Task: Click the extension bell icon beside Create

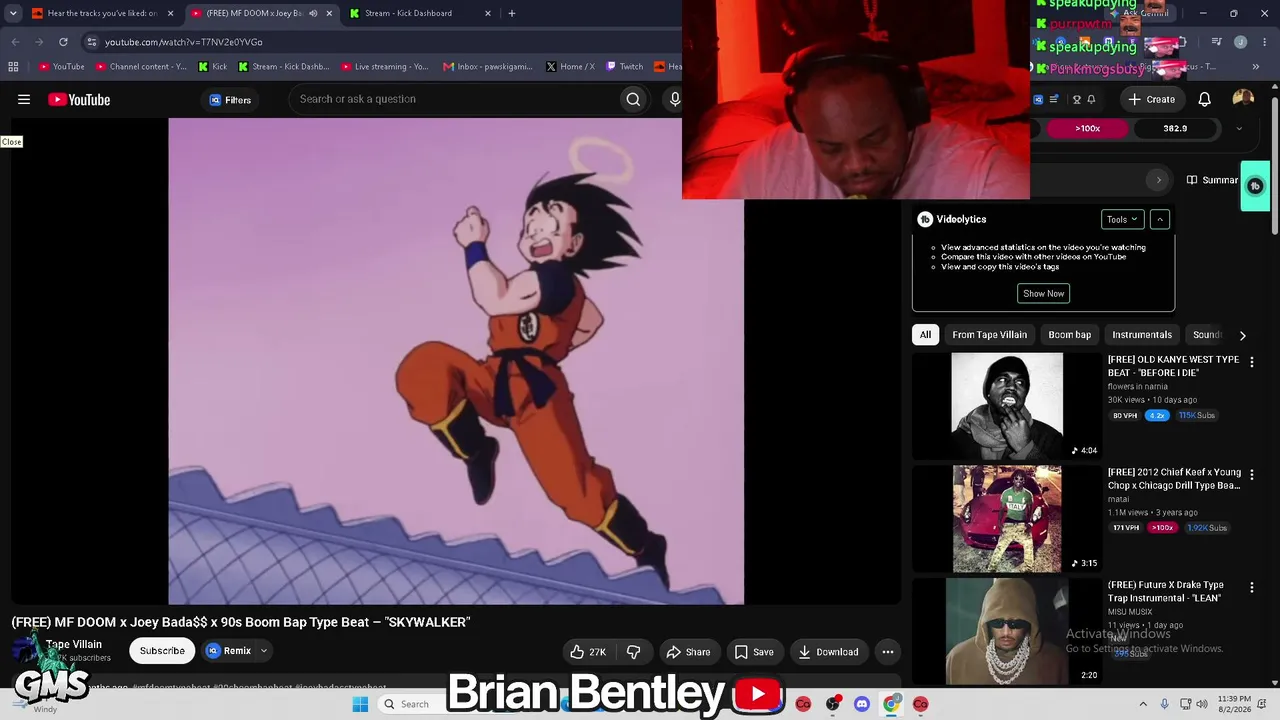Action: (1091, 99)
